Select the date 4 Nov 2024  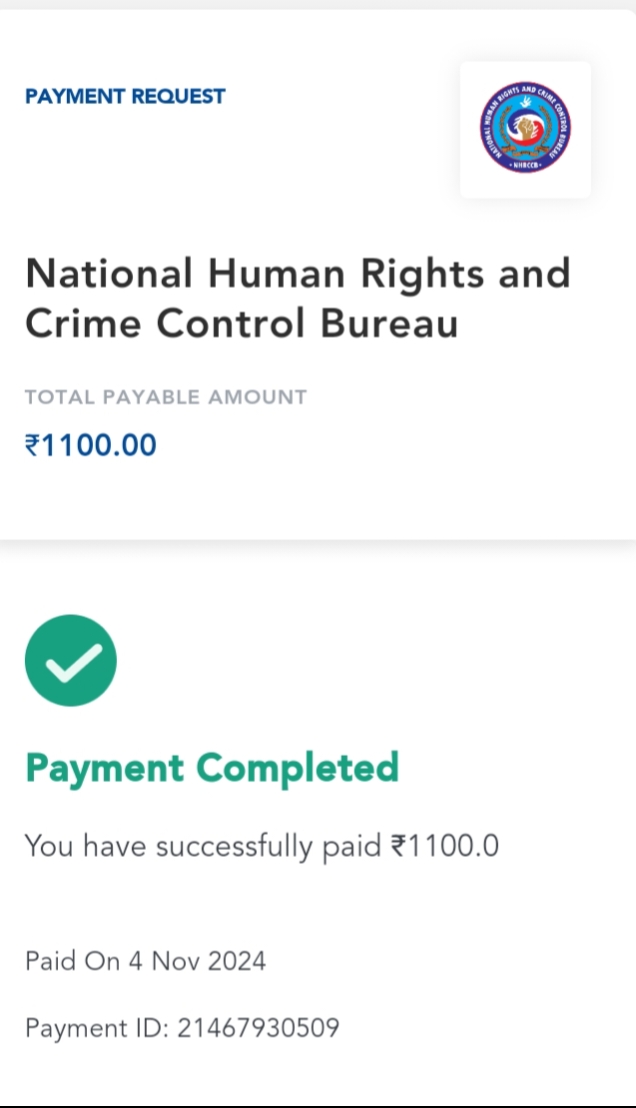pos(196,962)
